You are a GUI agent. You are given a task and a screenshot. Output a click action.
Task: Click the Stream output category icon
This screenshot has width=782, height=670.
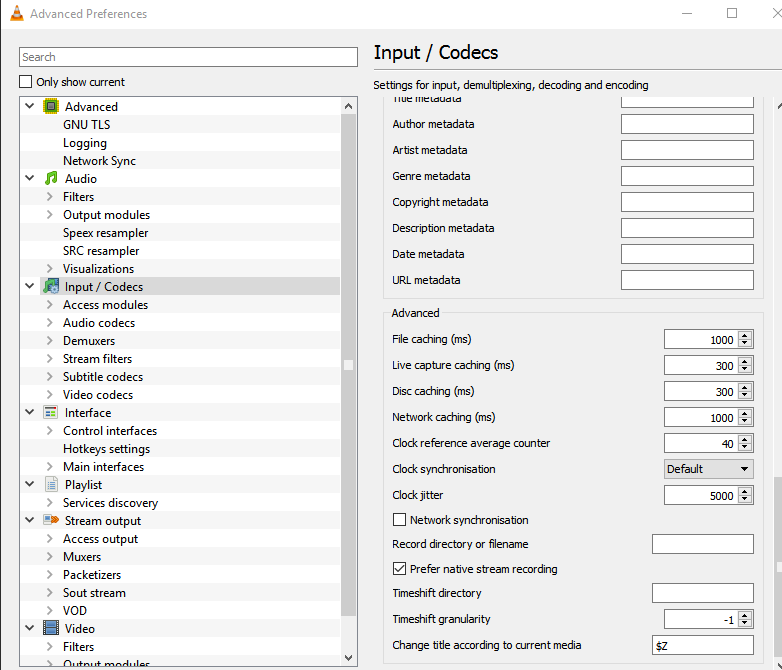(51, 521)
